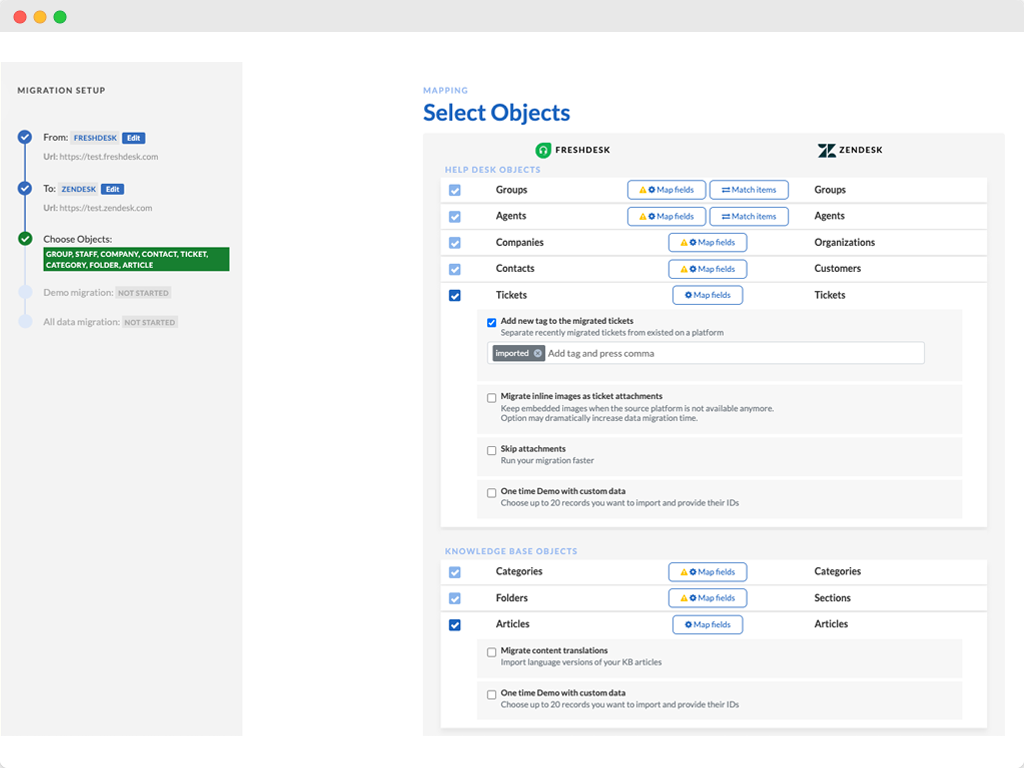Enable the Skip attachments option
This screenshot has height=768, width=1024.
tap(491, 451)
